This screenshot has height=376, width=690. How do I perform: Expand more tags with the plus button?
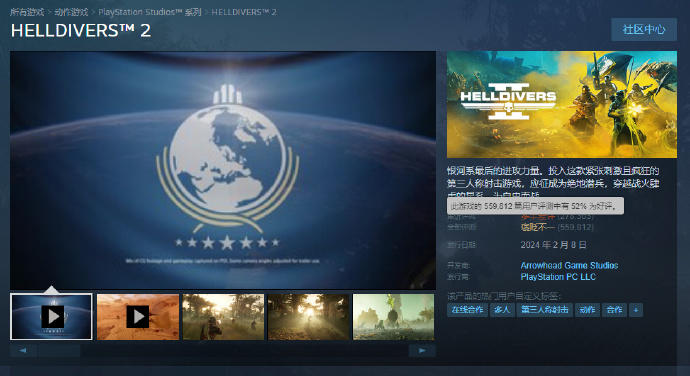pyautogui.click(x=636, y=310)
